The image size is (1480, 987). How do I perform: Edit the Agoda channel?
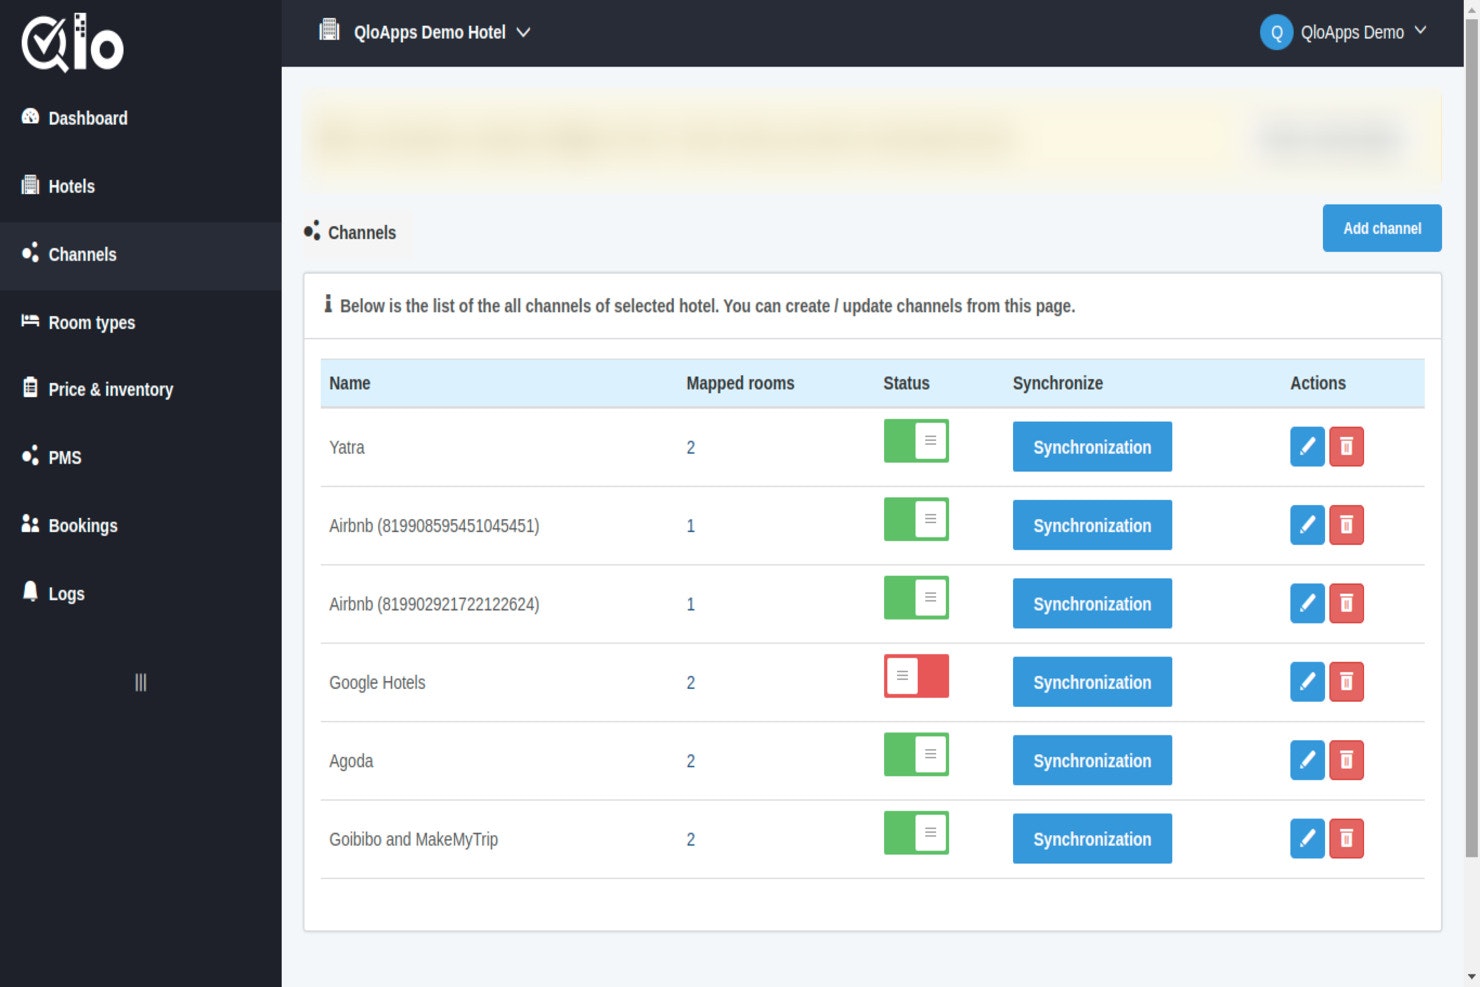[1307, 760]
